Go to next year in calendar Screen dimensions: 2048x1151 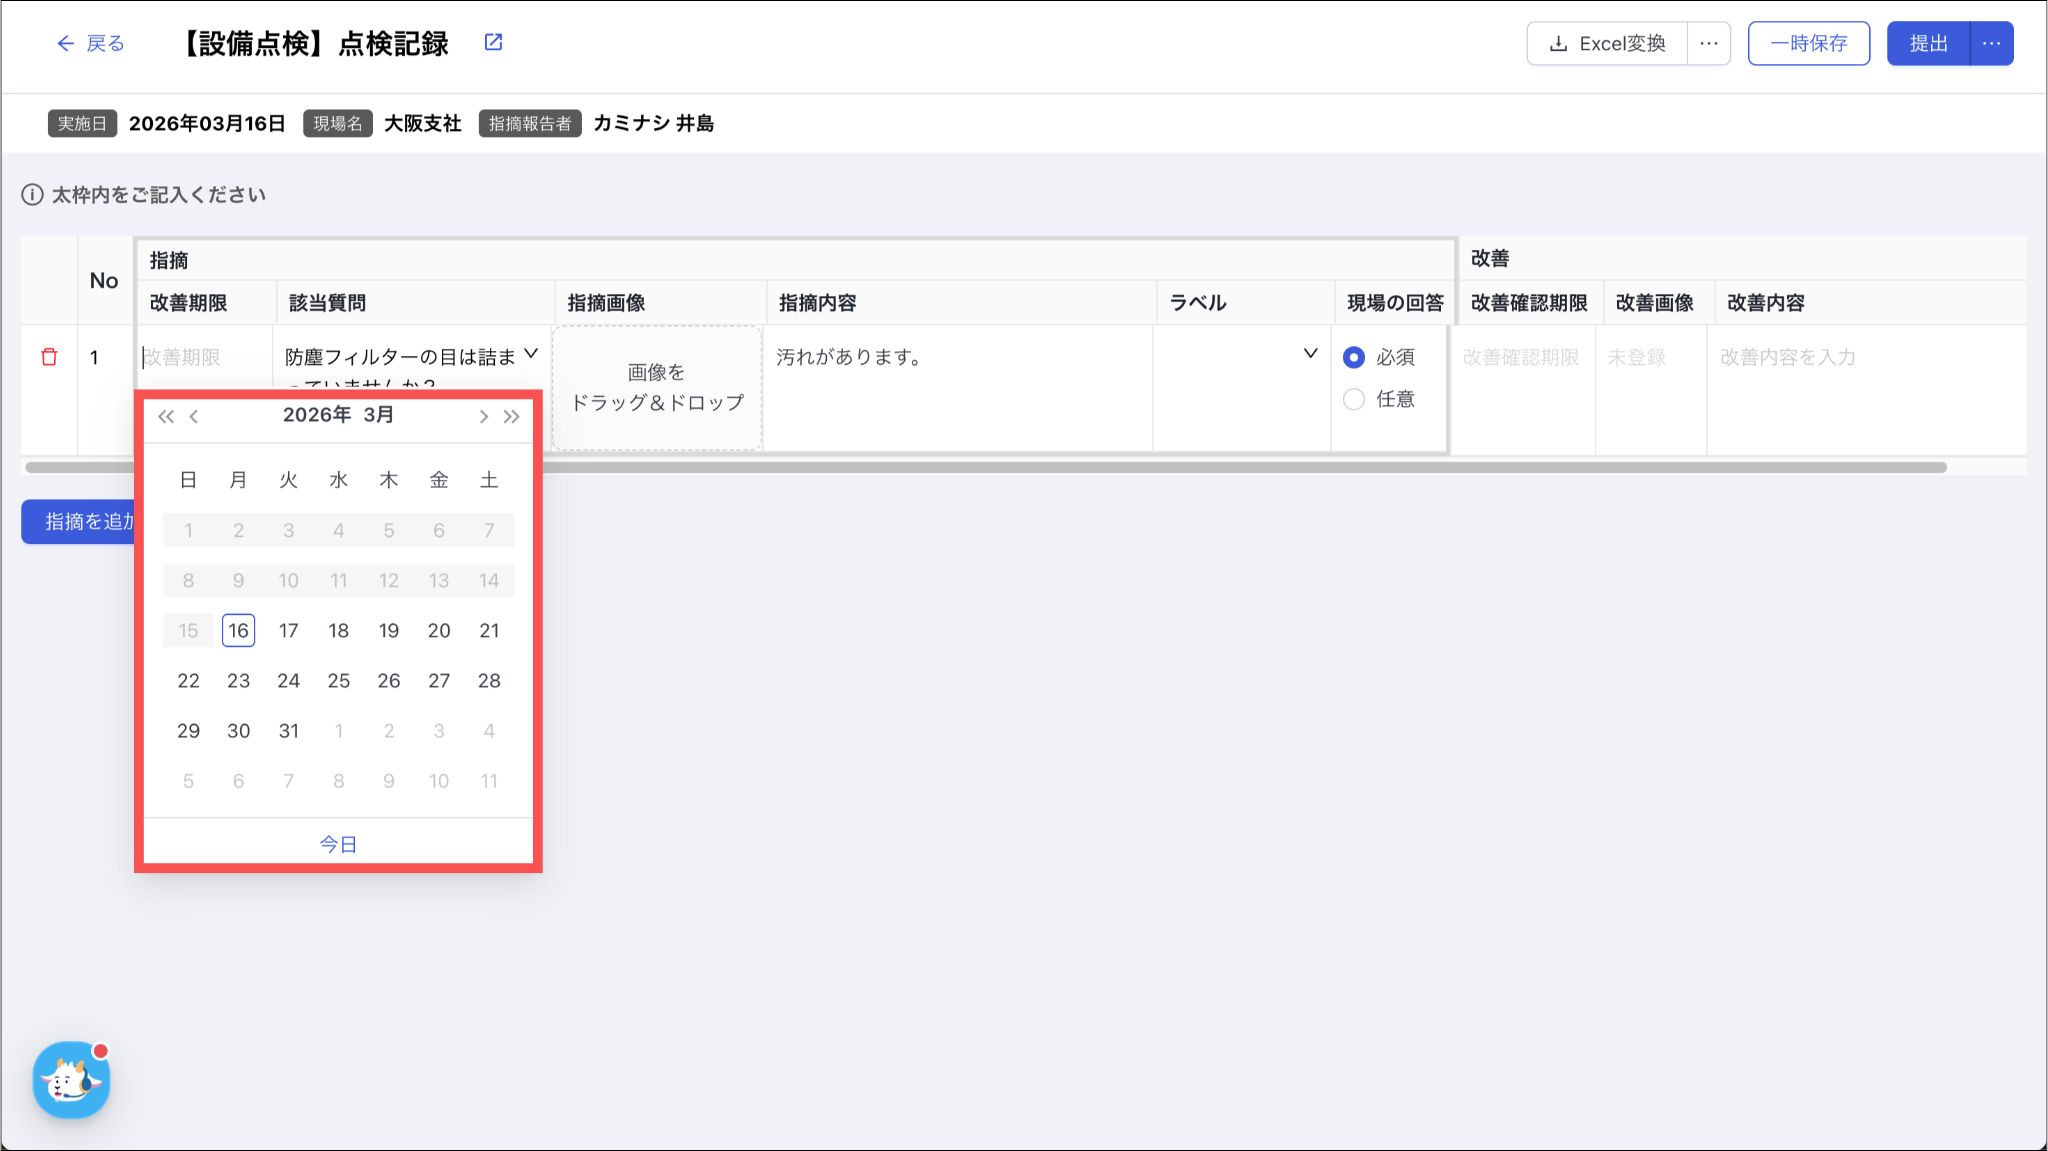(x=512, y=416)
